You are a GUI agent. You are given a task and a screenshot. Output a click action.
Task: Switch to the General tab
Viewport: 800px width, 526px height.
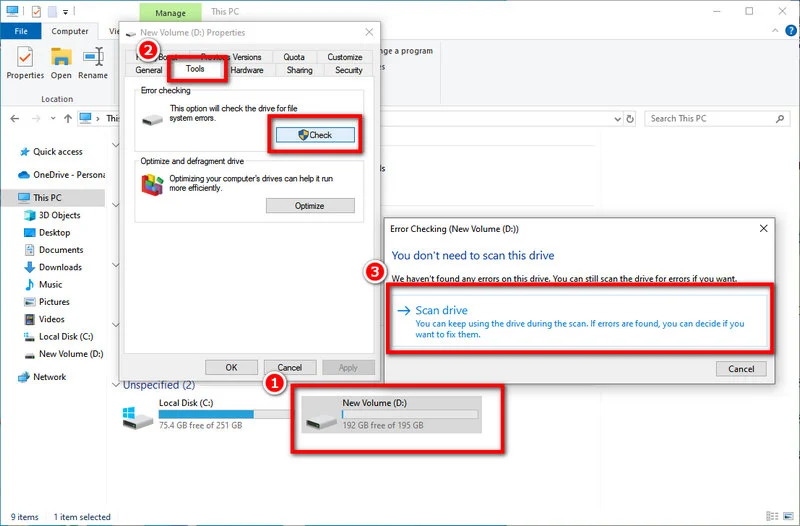tap(148, 70)
